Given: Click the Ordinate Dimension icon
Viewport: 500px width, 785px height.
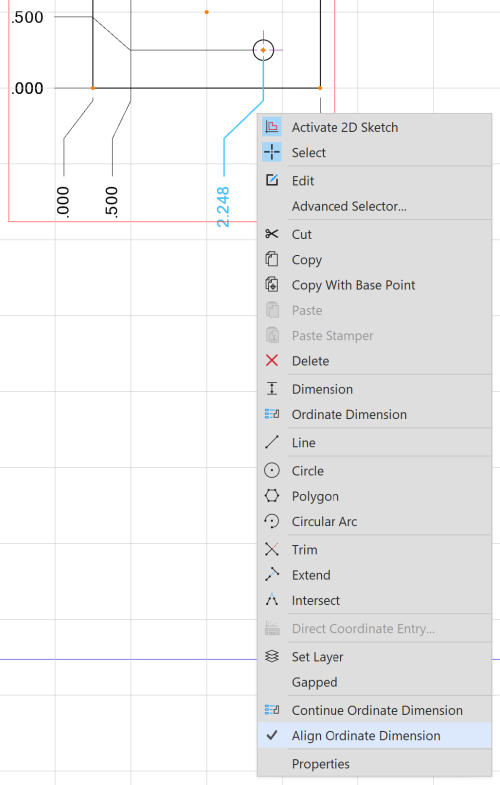Looking at the screenshot, I should [x=272, y=414].
